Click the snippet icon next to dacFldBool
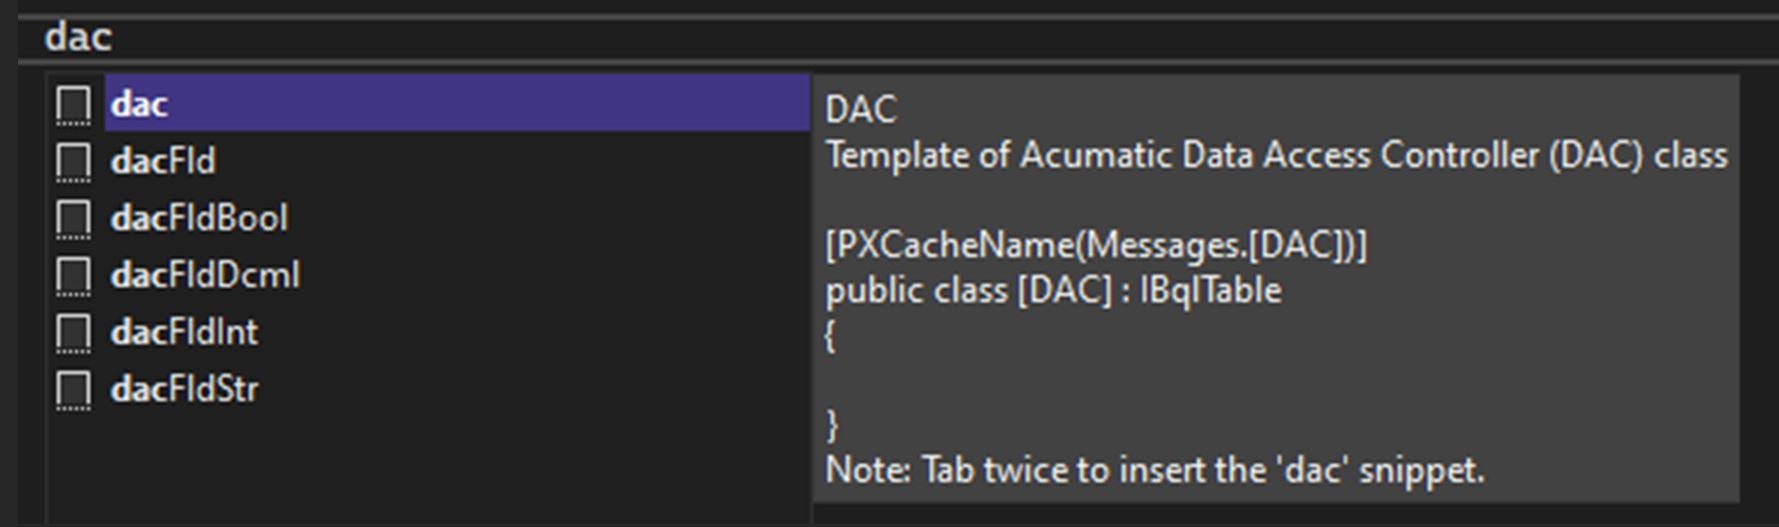Screen dimensions: 1779x527 [x=73, y=218]
